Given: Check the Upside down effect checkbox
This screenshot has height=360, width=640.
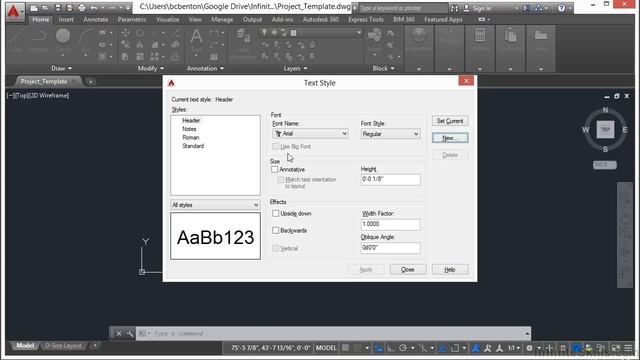Looking at the screenshot, I should click(276, 213).
